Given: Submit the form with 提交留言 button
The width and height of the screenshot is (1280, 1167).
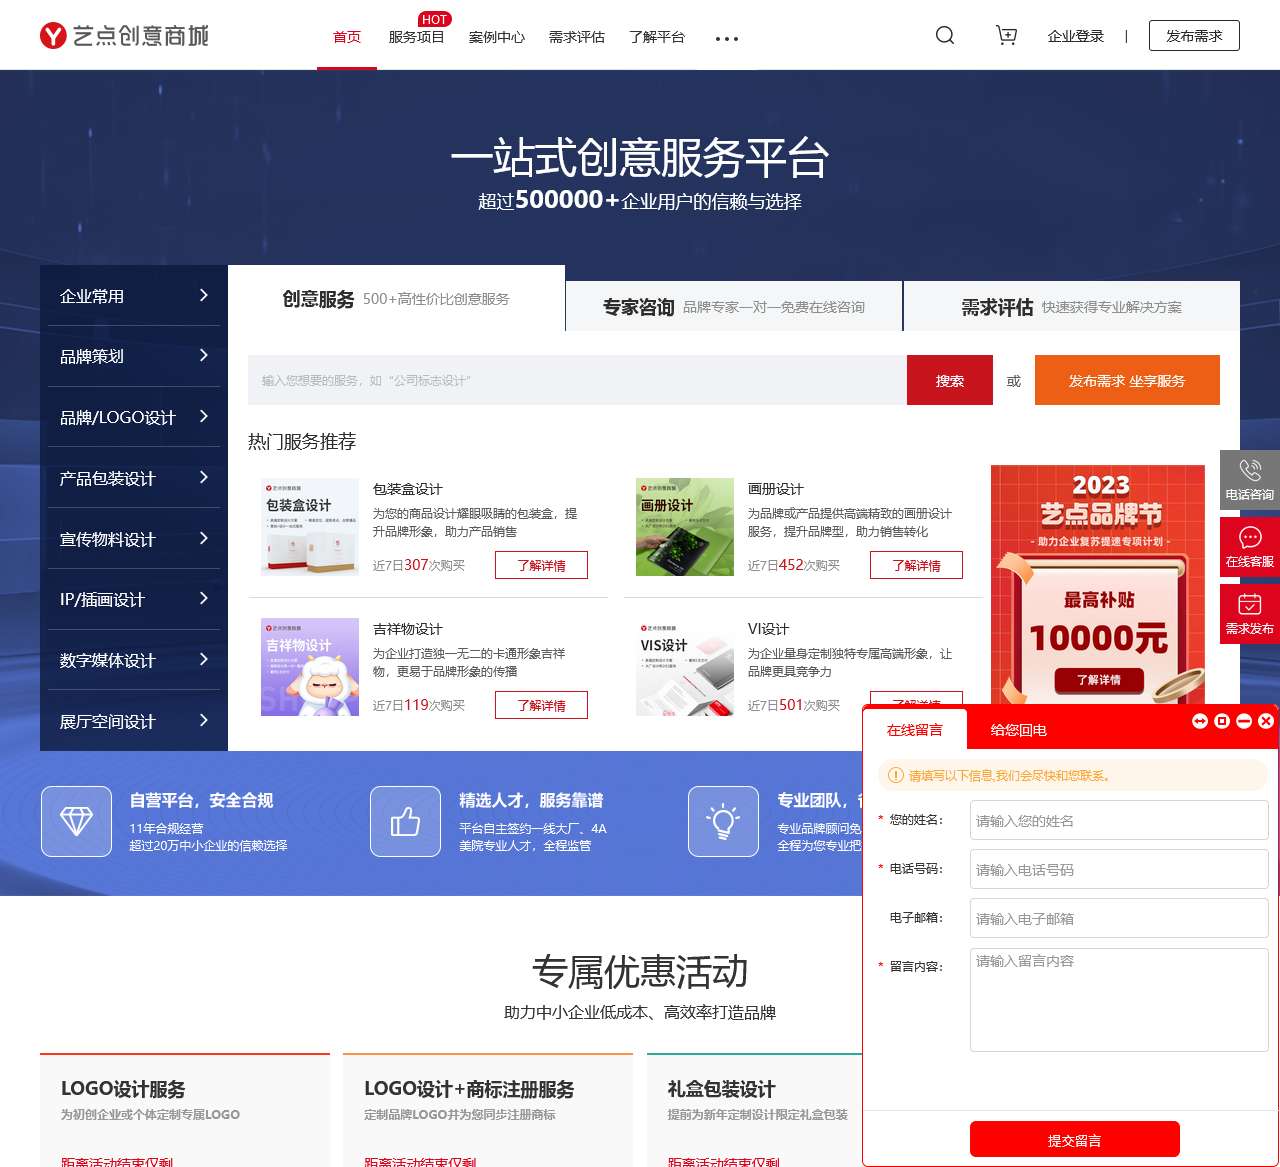Looking at the screenshot, I should (1075, 1140).
